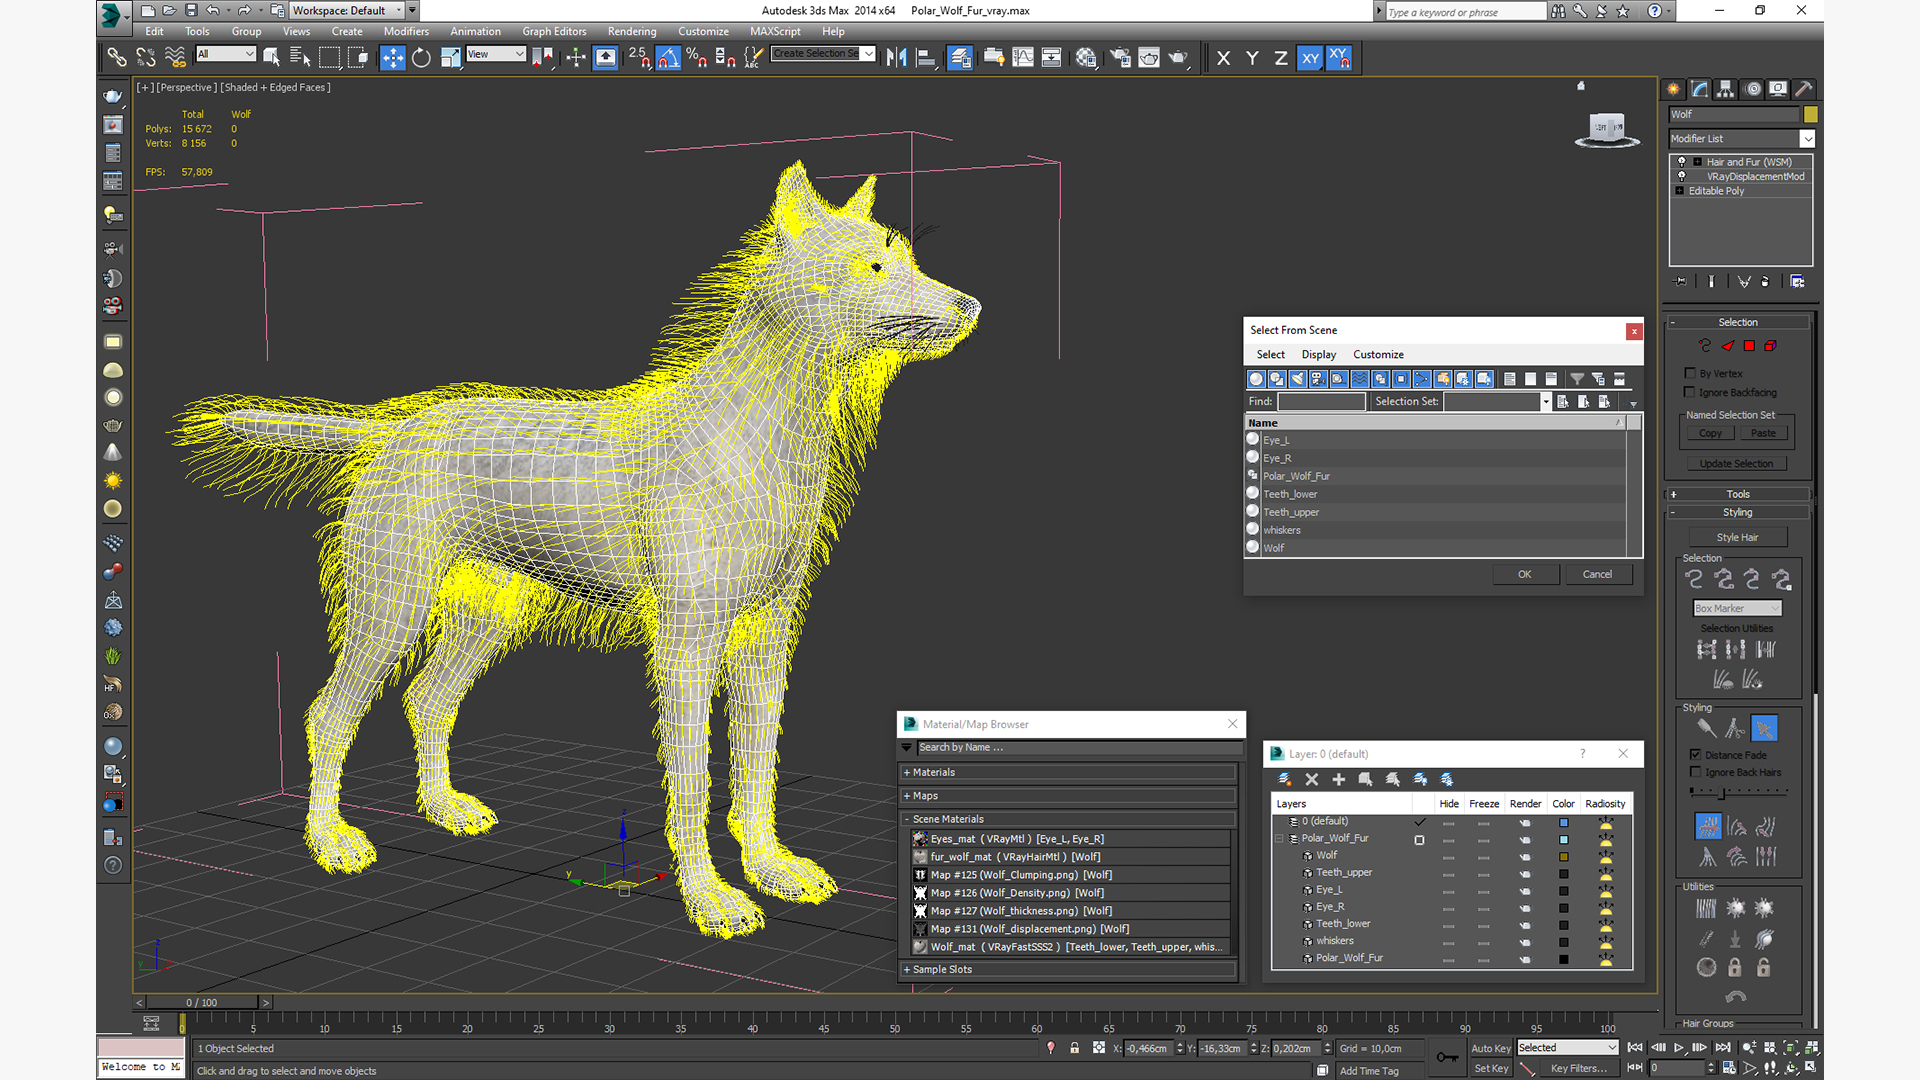
Task: Toggle Angle Snap in main toolbar
Action: coord(668,58)
